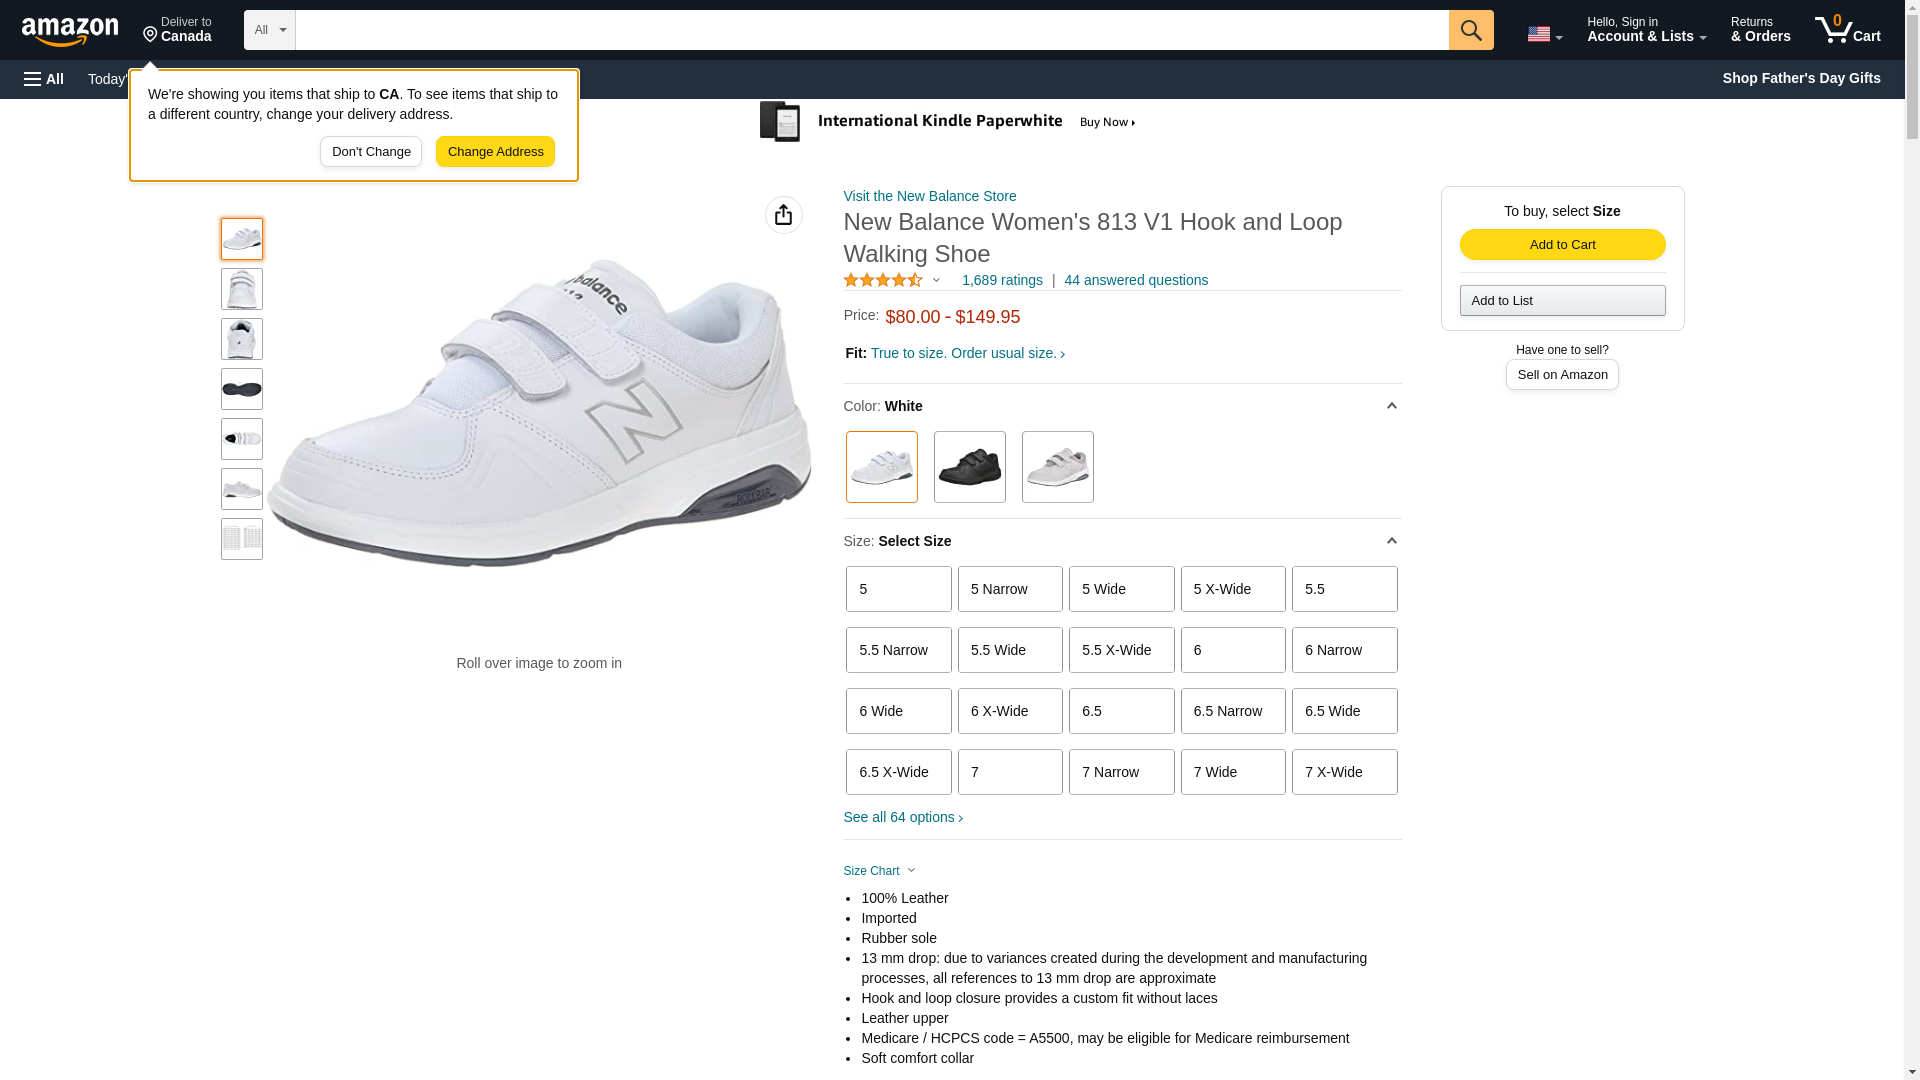Click See all 64 options link
The height and width of the screenshot is (1080, 1920).
tap(902, 818)
